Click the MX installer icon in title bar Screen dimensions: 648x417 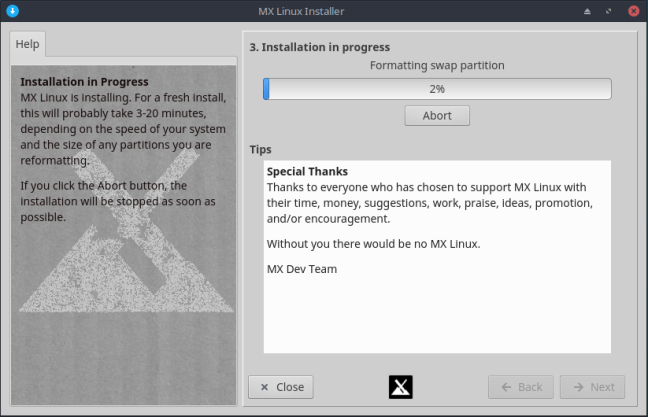click(x=11, y=10)
